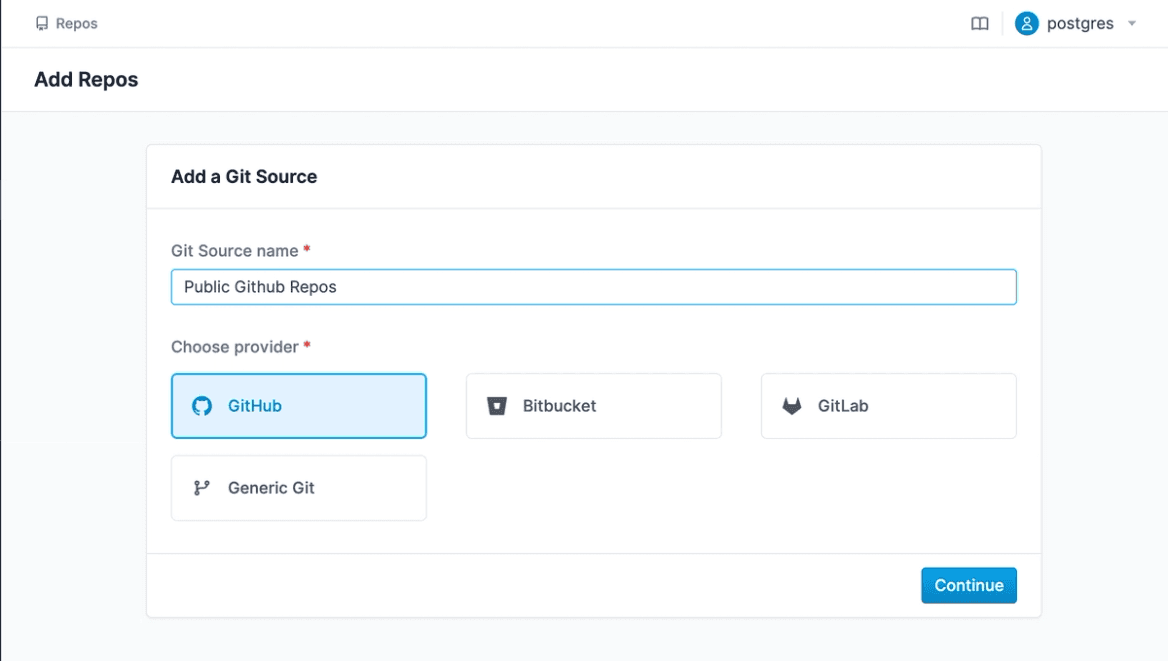Click the Generic Git label text

tap(270, 487)
